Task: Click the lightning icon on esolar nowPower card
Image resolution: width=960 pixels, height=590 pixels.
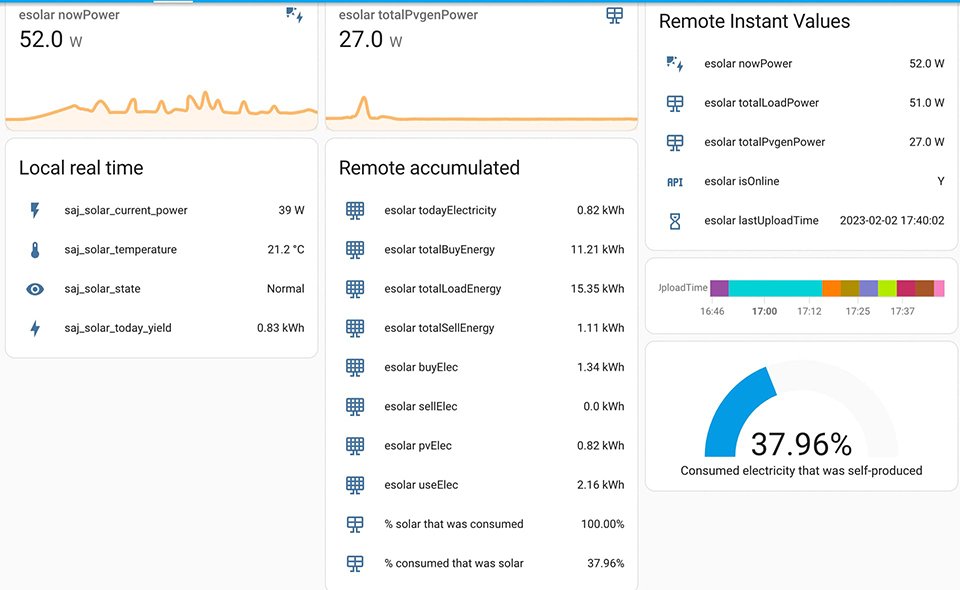Action: tap(292, 13)
